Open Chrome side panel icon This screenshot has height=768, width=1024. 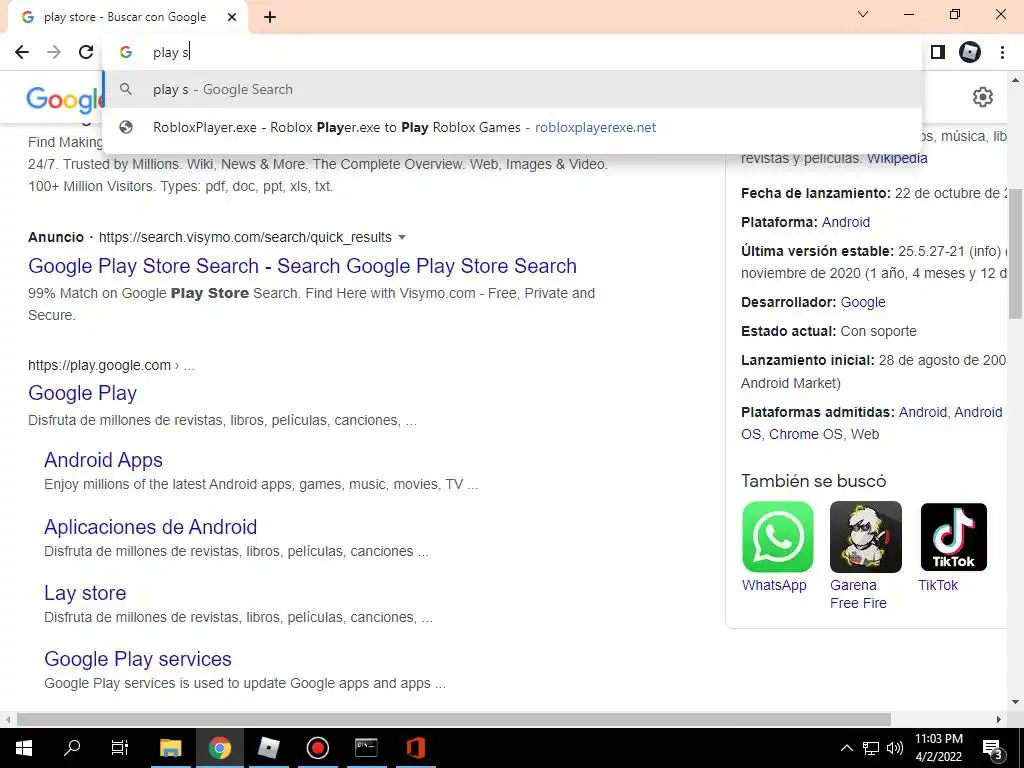[x=938, y=52]
